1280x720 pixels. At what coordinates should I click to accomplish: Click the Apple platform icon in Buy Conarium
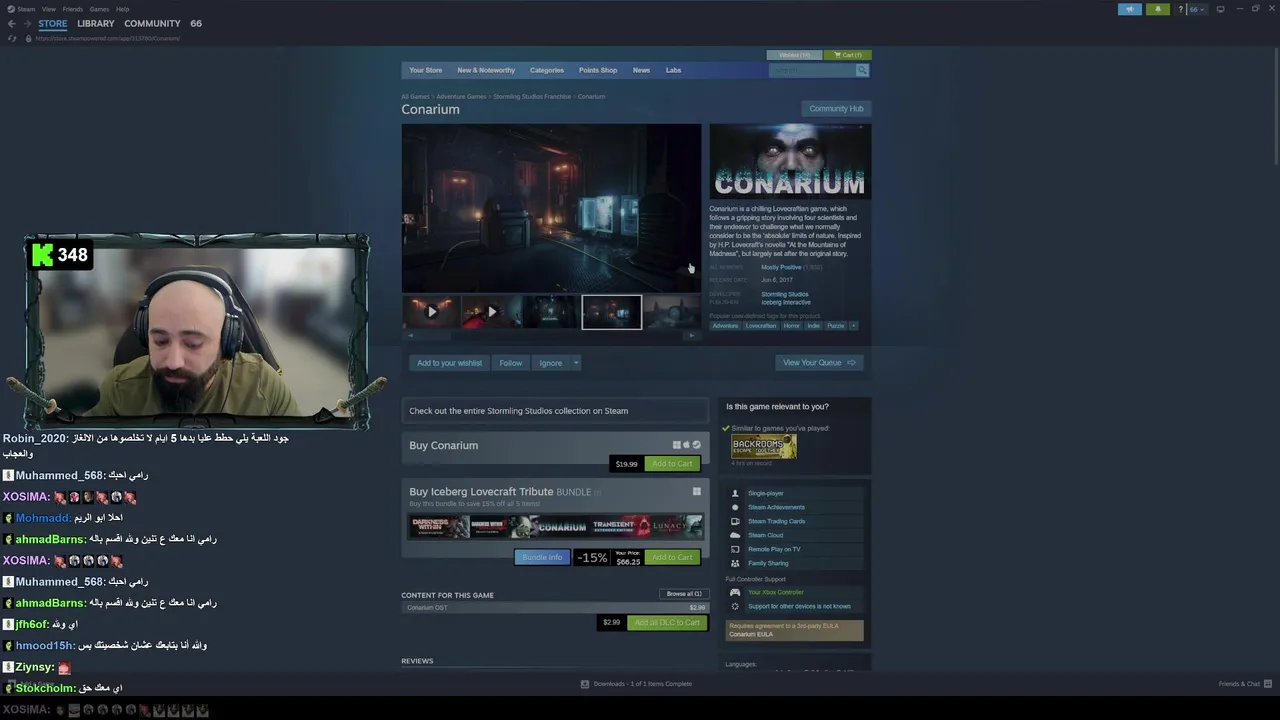[x=687, y=445]
